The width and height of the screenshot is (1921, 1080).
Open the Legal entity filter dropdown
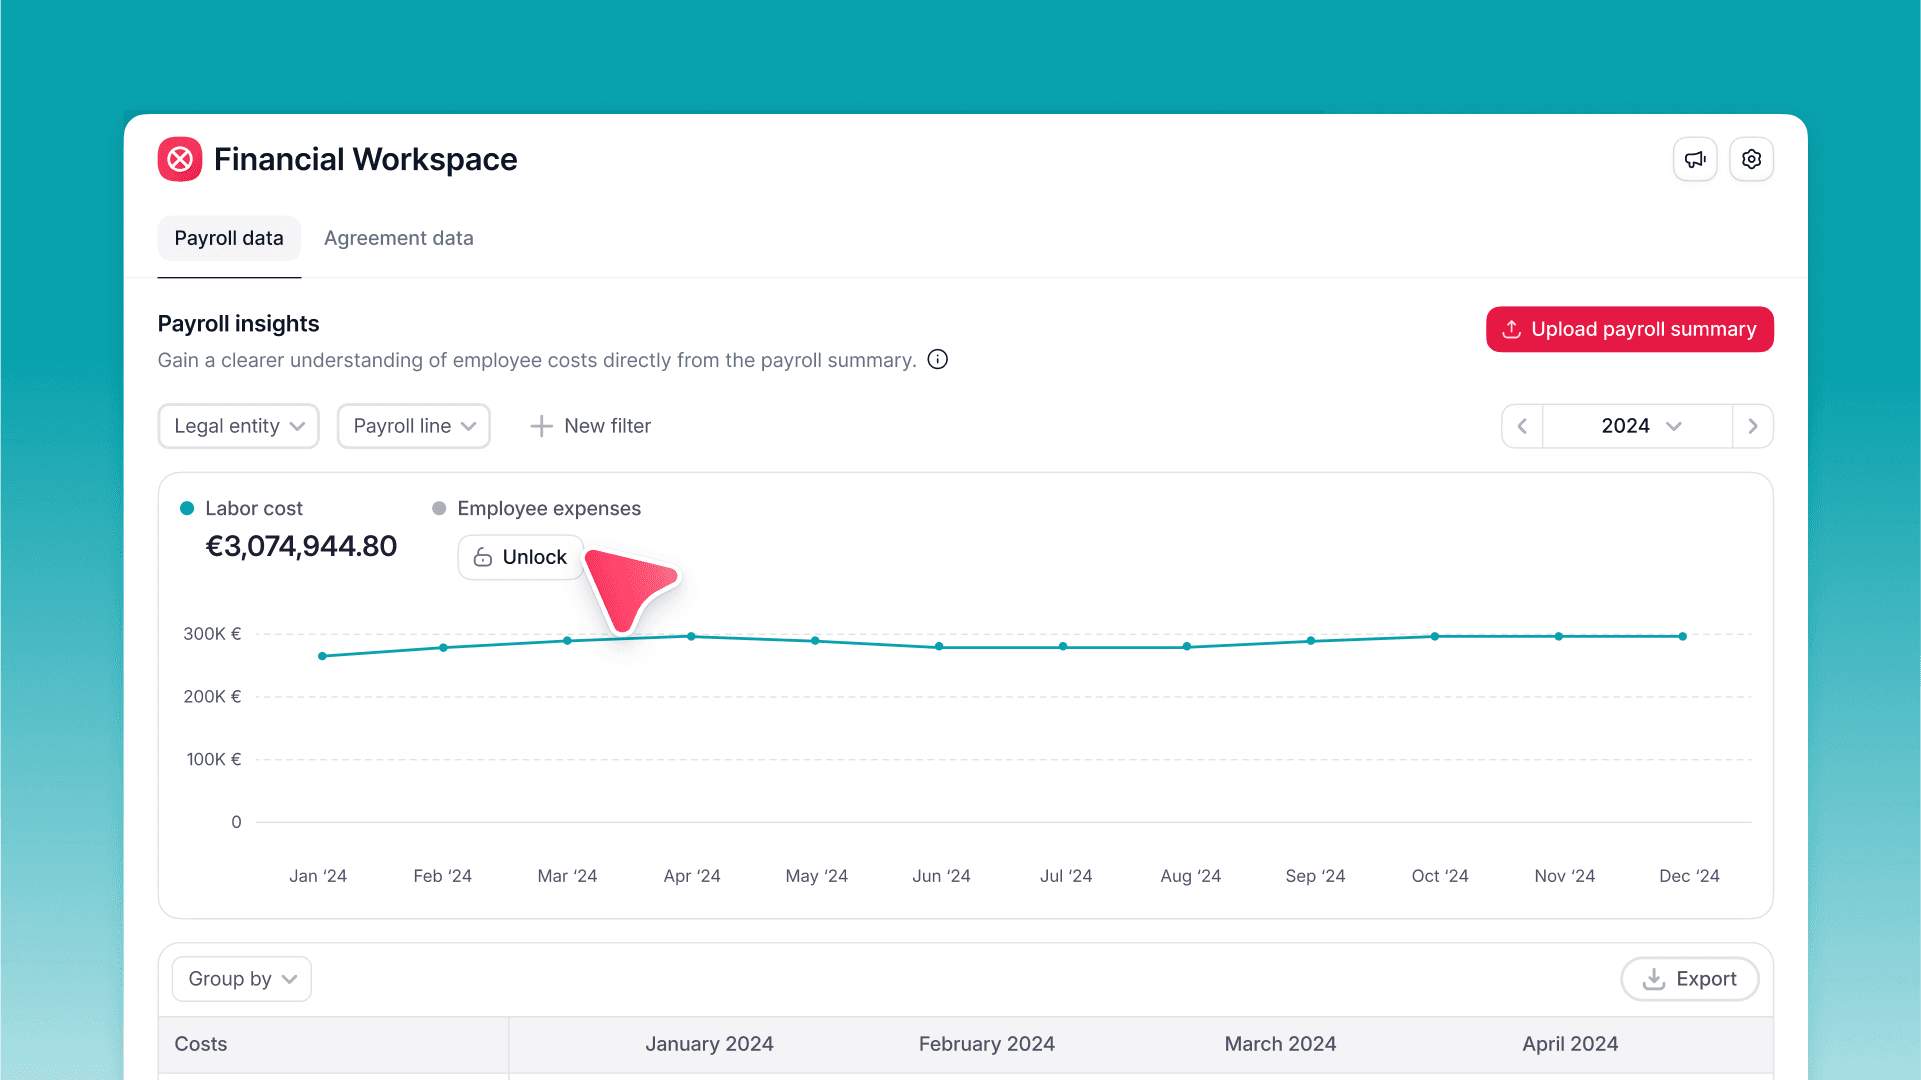coord(238,425)
